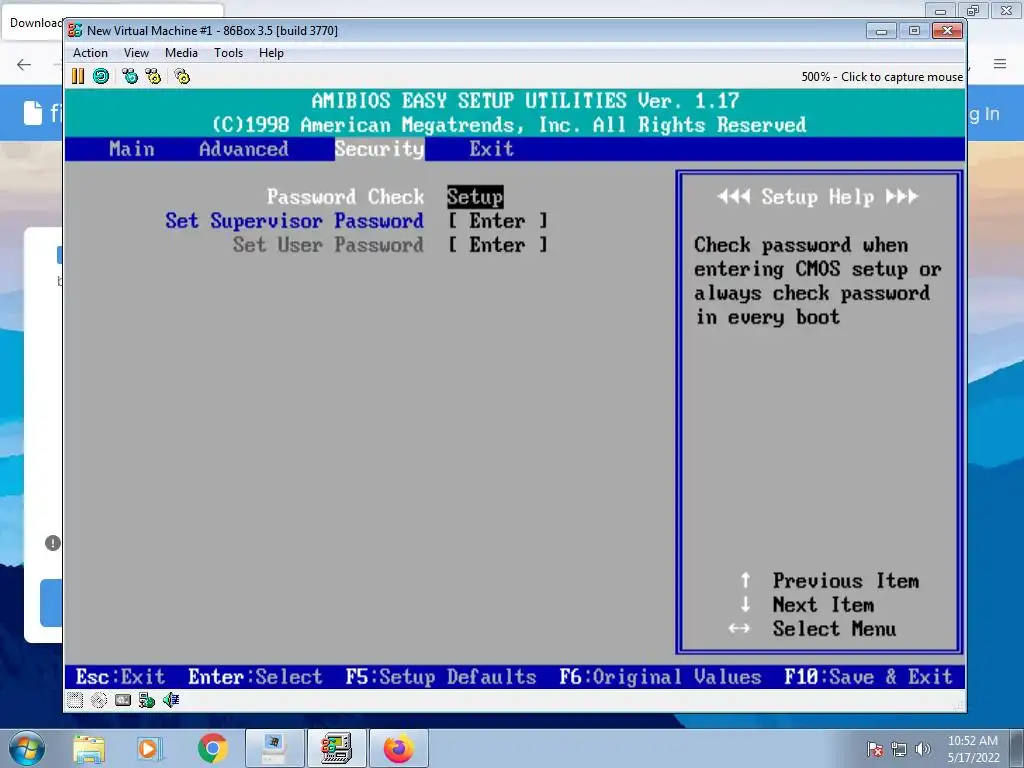This screenshot has width=1024, height=768.
Task: Open Google Chrome from the taskbar
Action: [212, 748]
